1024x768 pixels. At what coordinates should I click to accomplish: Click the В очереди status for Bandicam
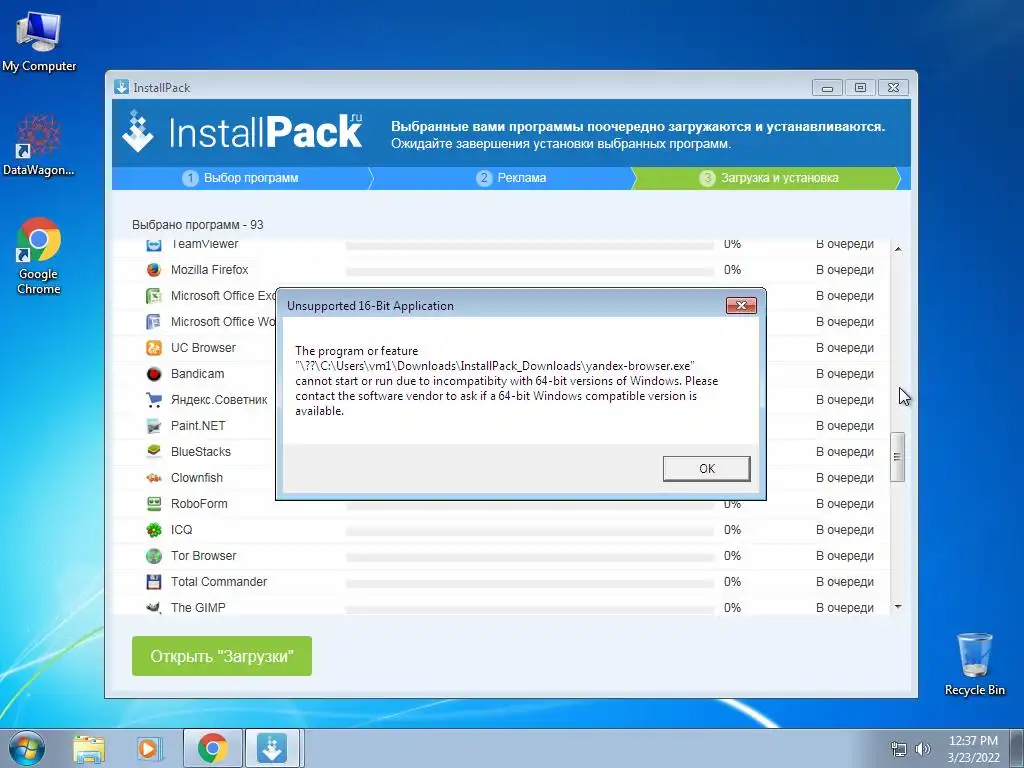(844, 374)
